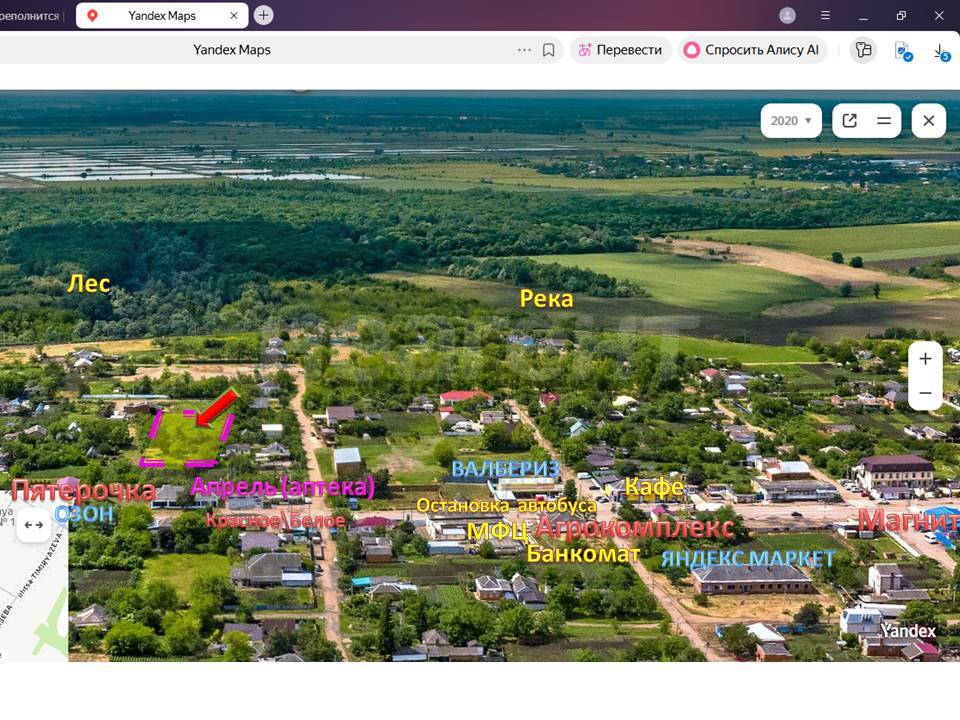Open a new browser tab

point(263,15)
